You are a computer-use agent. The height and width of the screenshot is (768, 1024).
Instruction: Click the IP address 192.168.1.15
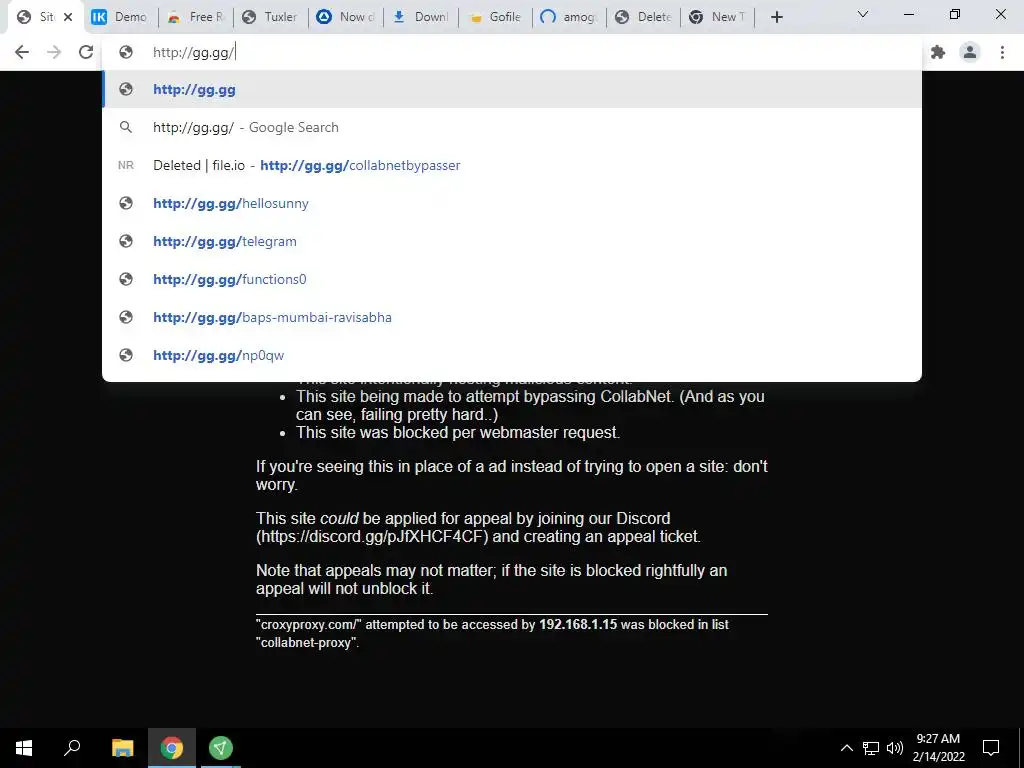coord(578,624)
